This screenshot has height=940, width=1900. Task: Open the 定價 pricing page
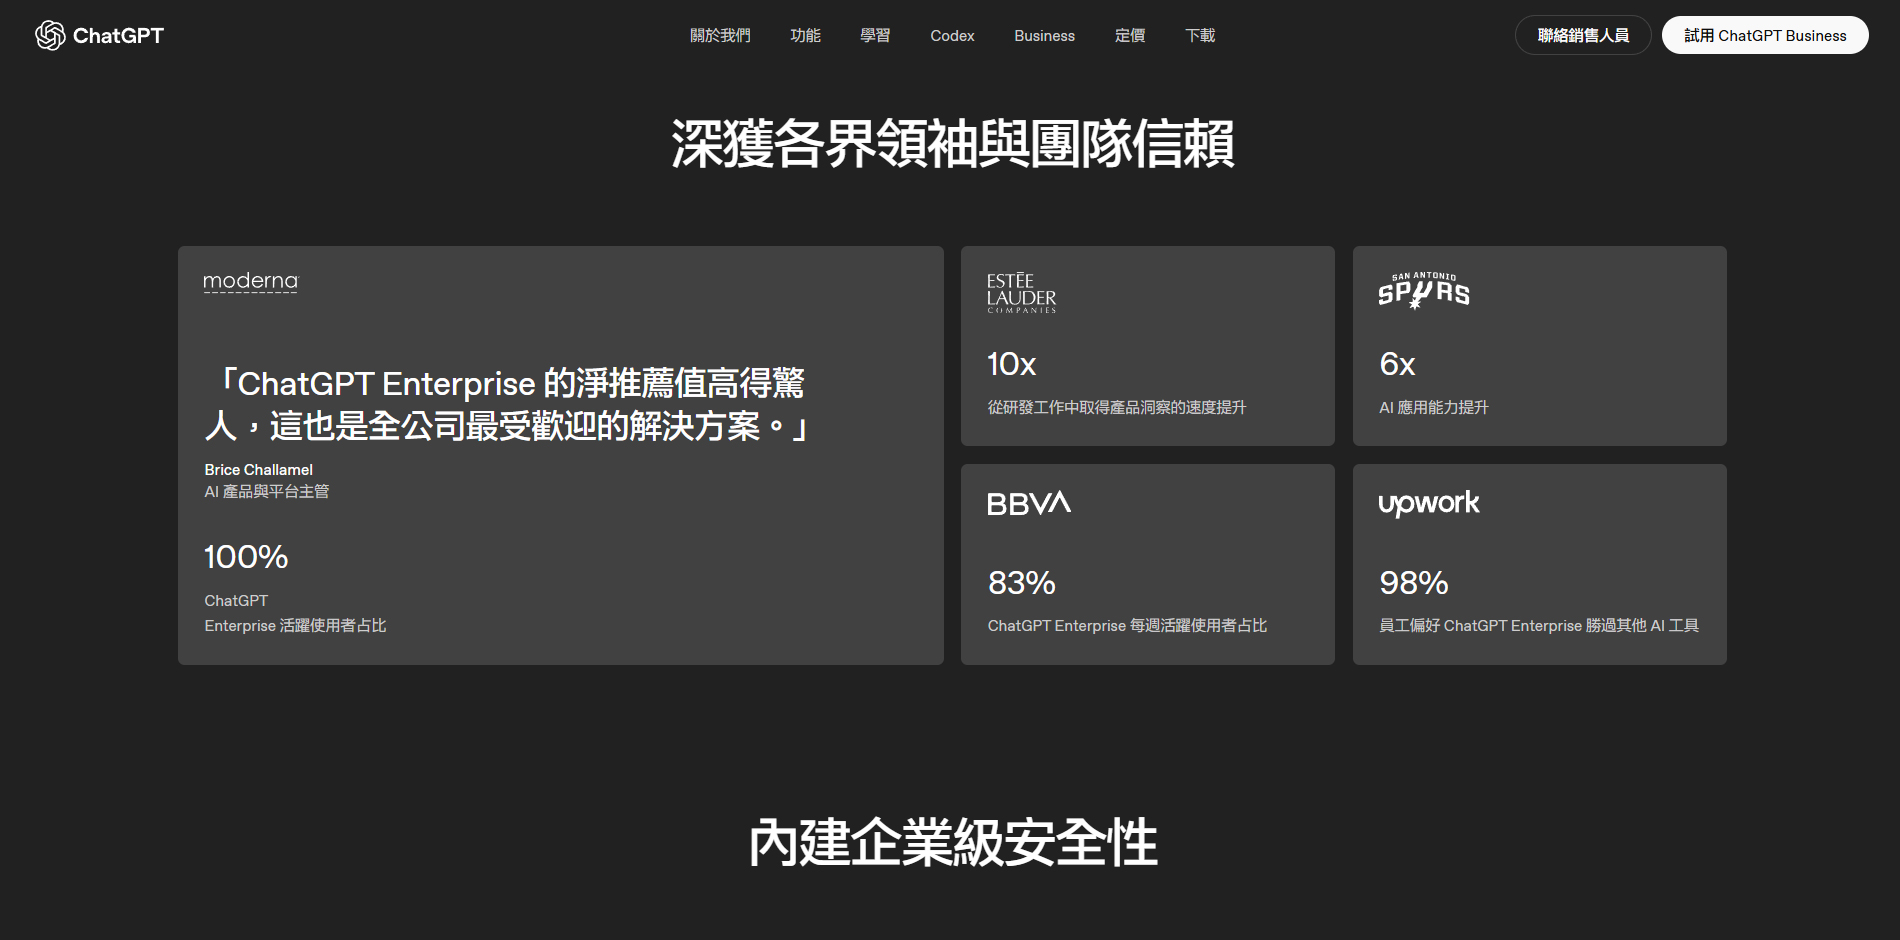click(x=1130, y=36)
